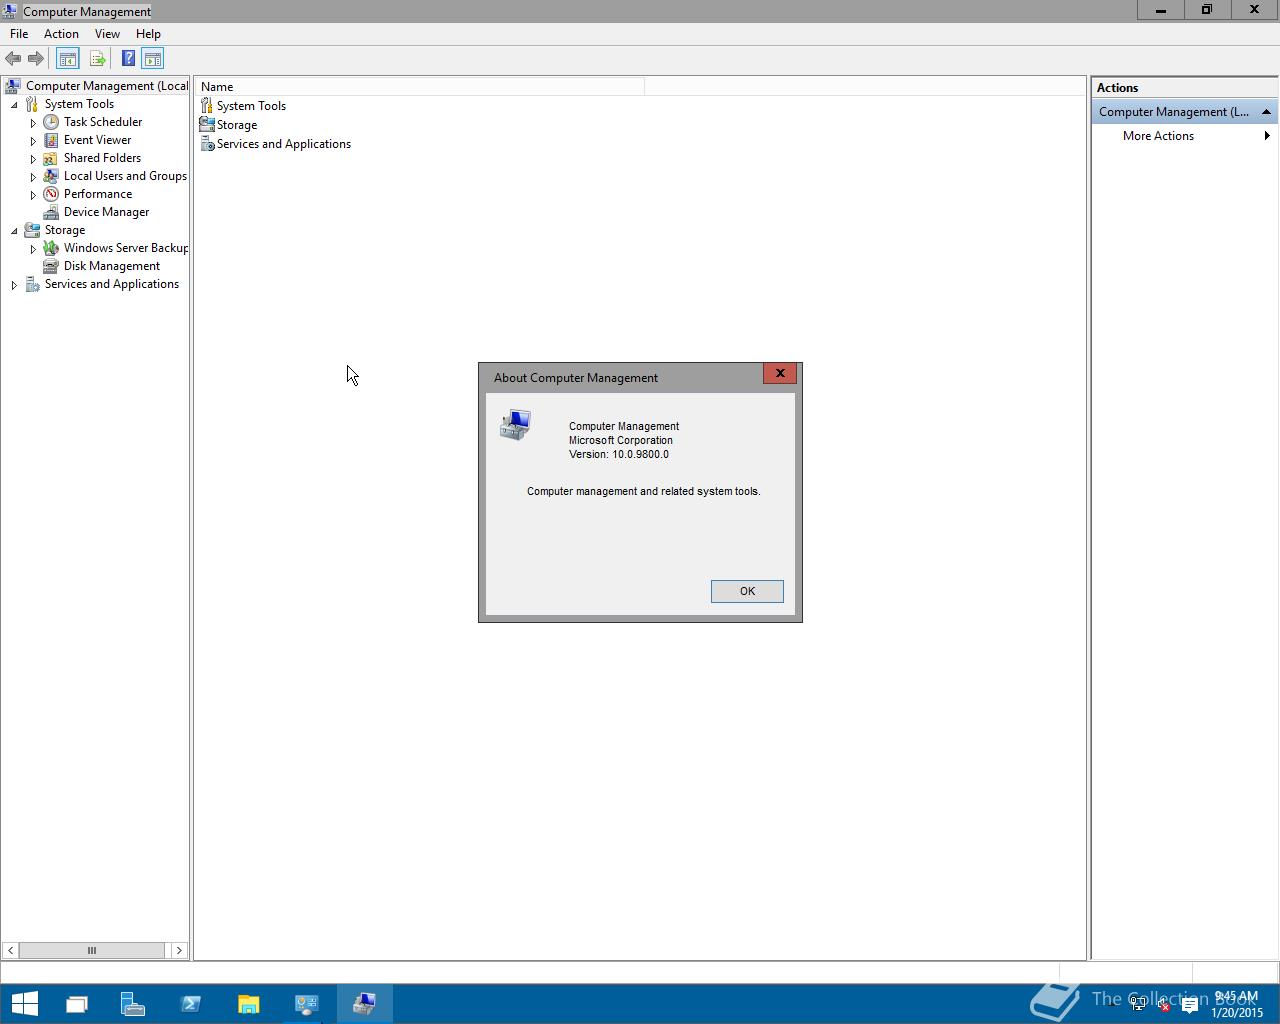Expand the Performance node arrow
1280x1024 pixels.
33,195
